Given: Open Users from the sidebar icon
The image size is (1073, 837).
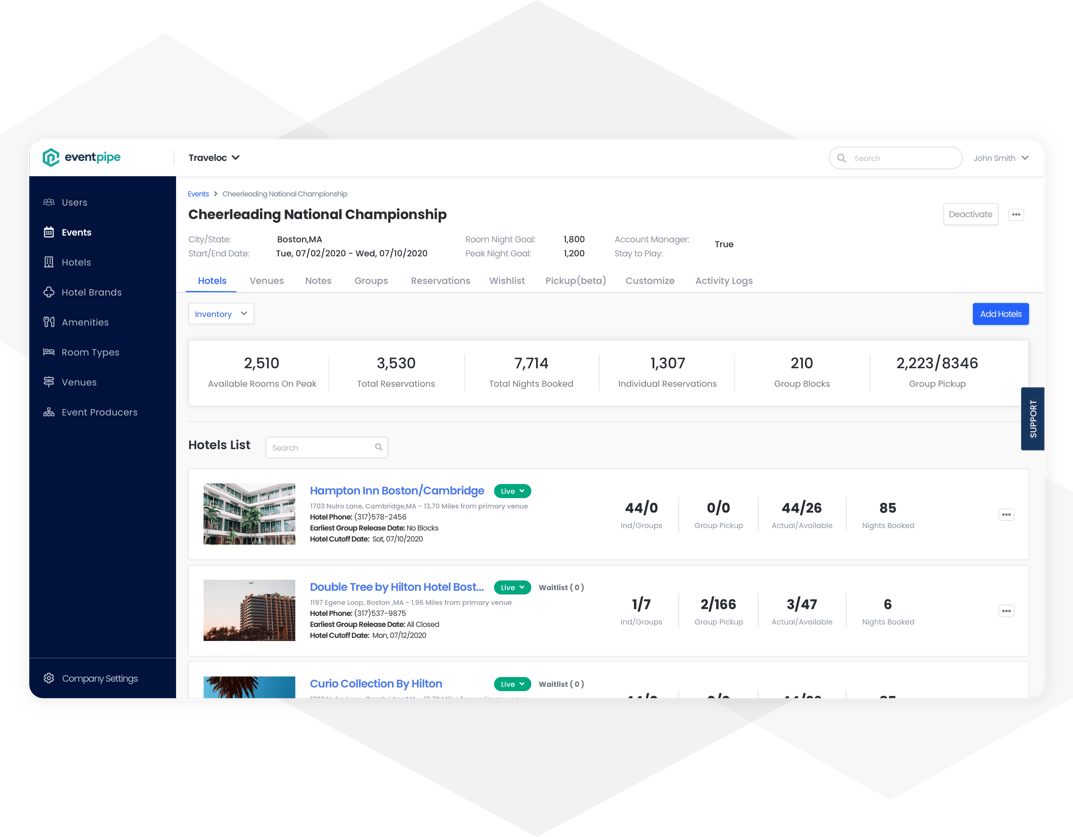Looking at the screenshot, I should coord(49,202).
